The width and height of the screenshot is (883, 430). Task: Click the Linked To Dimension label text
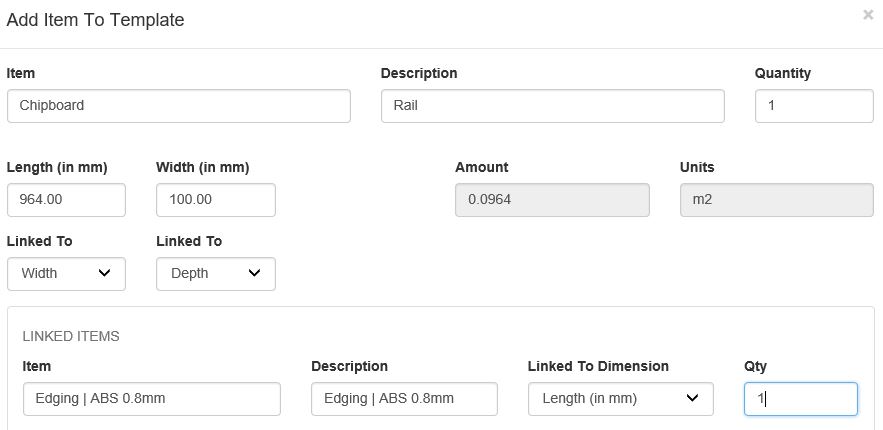[x=598, y=366]
